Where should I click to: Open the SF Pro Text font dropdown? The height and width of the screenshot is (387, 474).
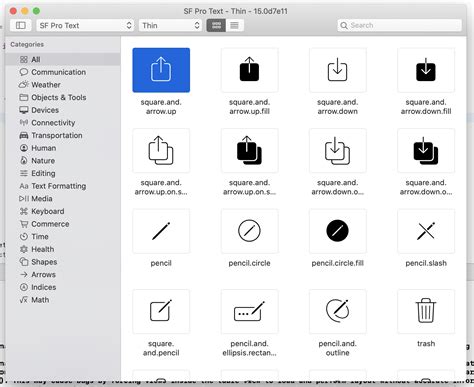(85, 25)
